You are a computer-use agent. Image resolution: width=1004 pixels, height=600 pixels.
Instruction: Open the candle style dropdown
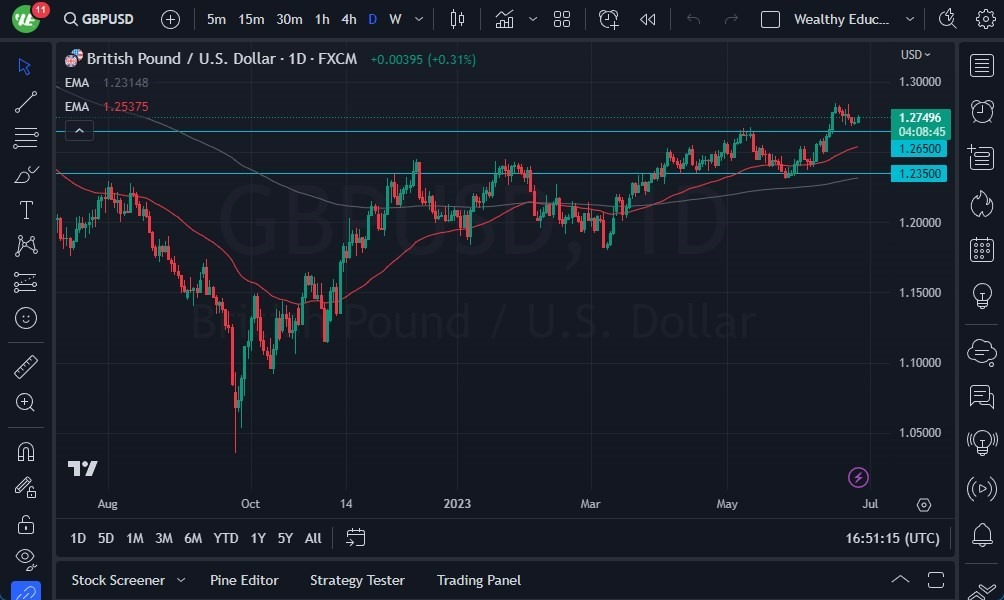533,18
